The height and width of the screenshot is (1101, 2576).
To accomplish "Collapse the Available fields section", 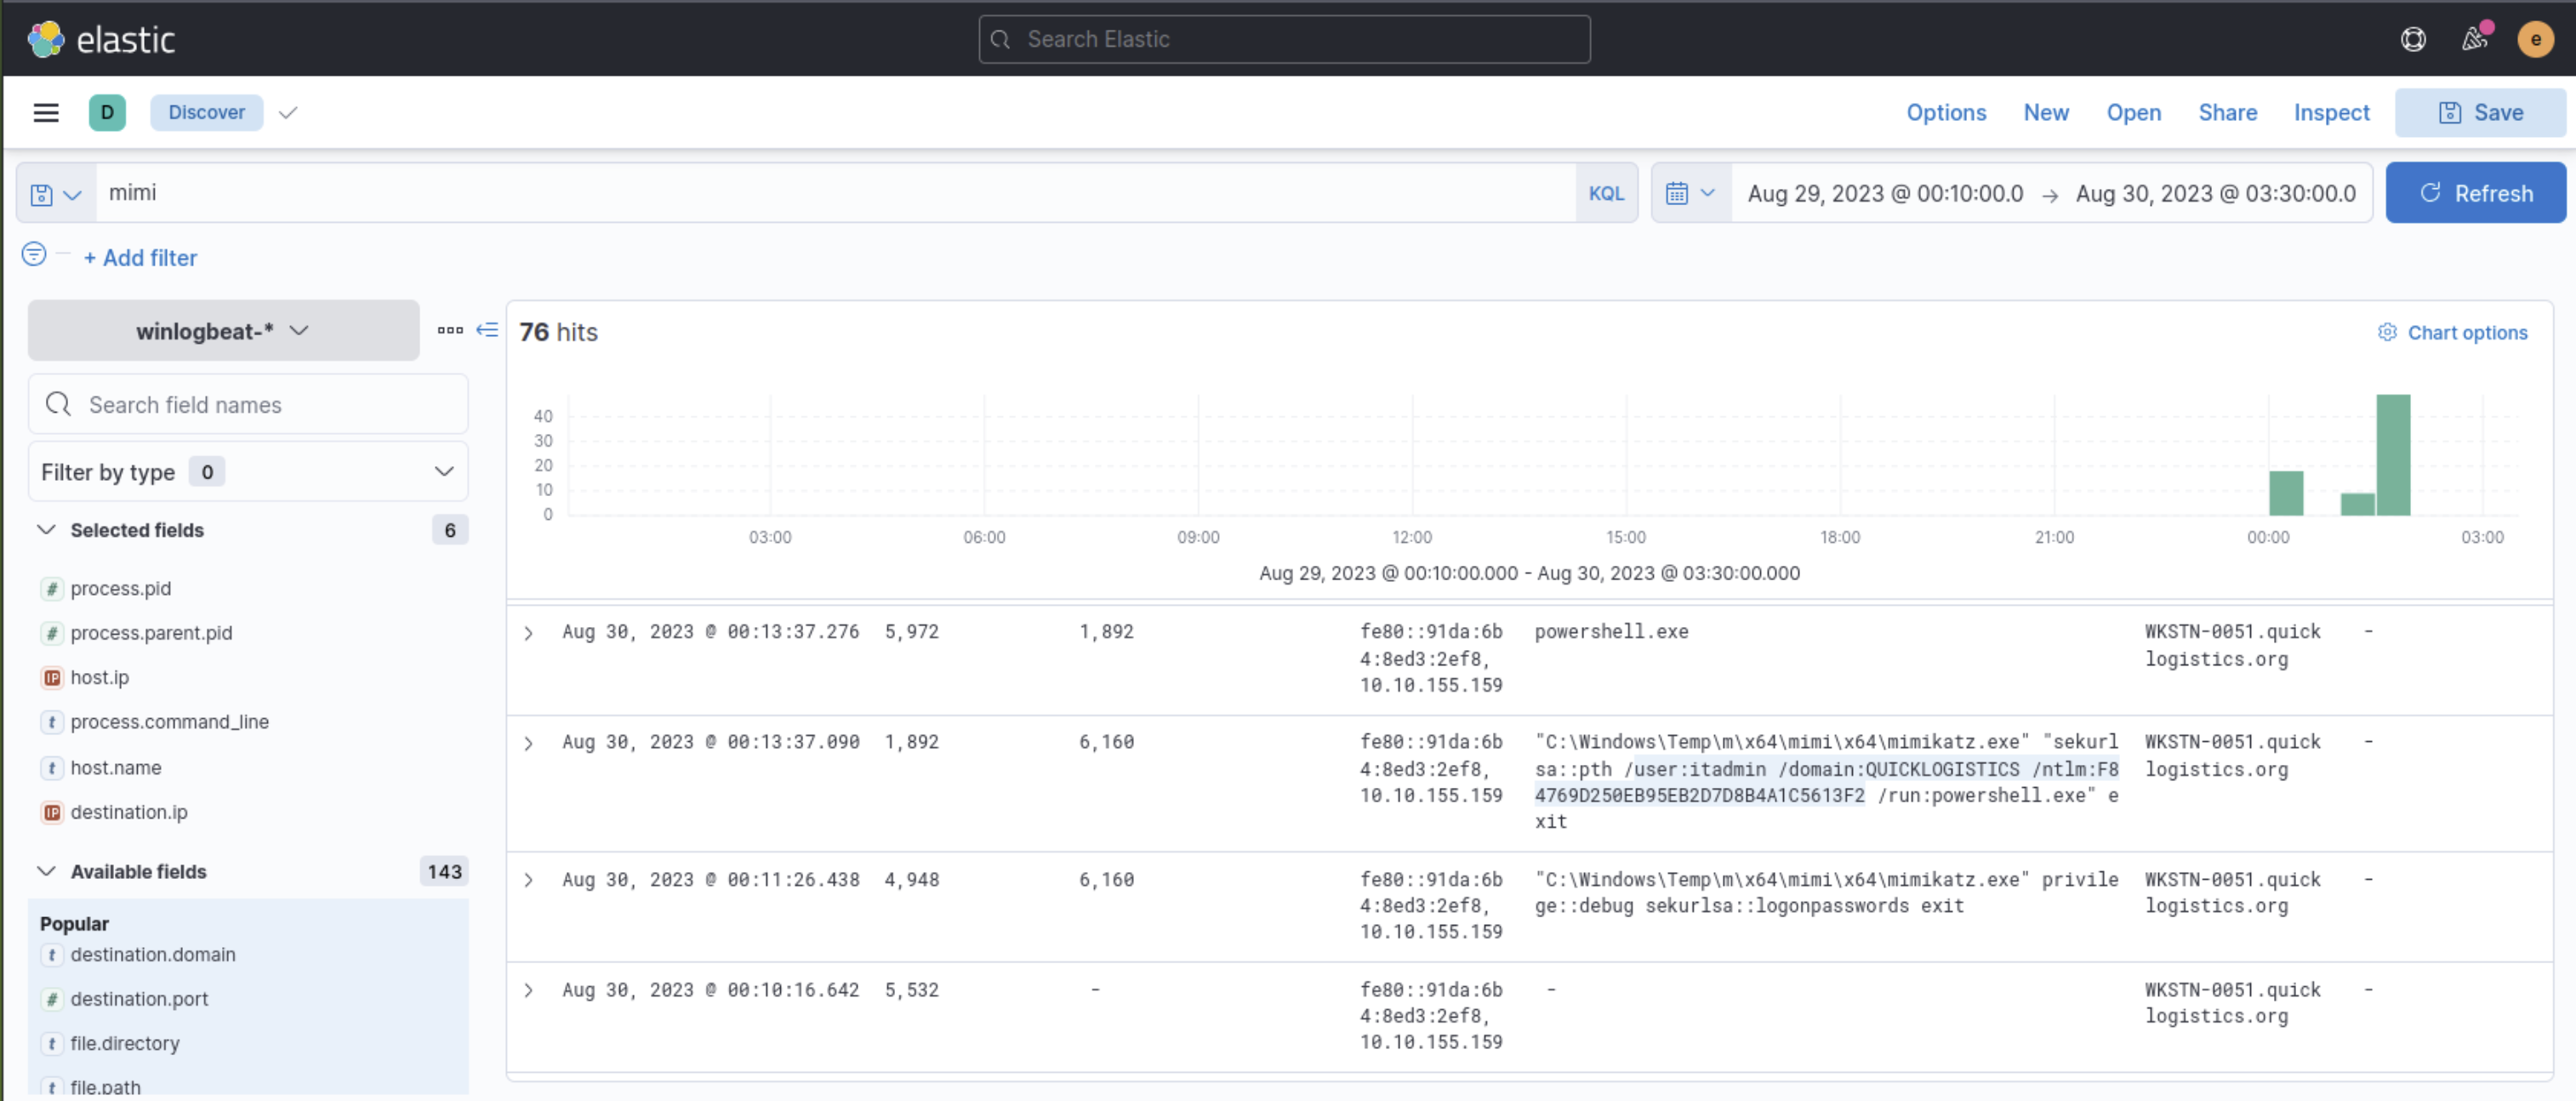I will (46, 872).
